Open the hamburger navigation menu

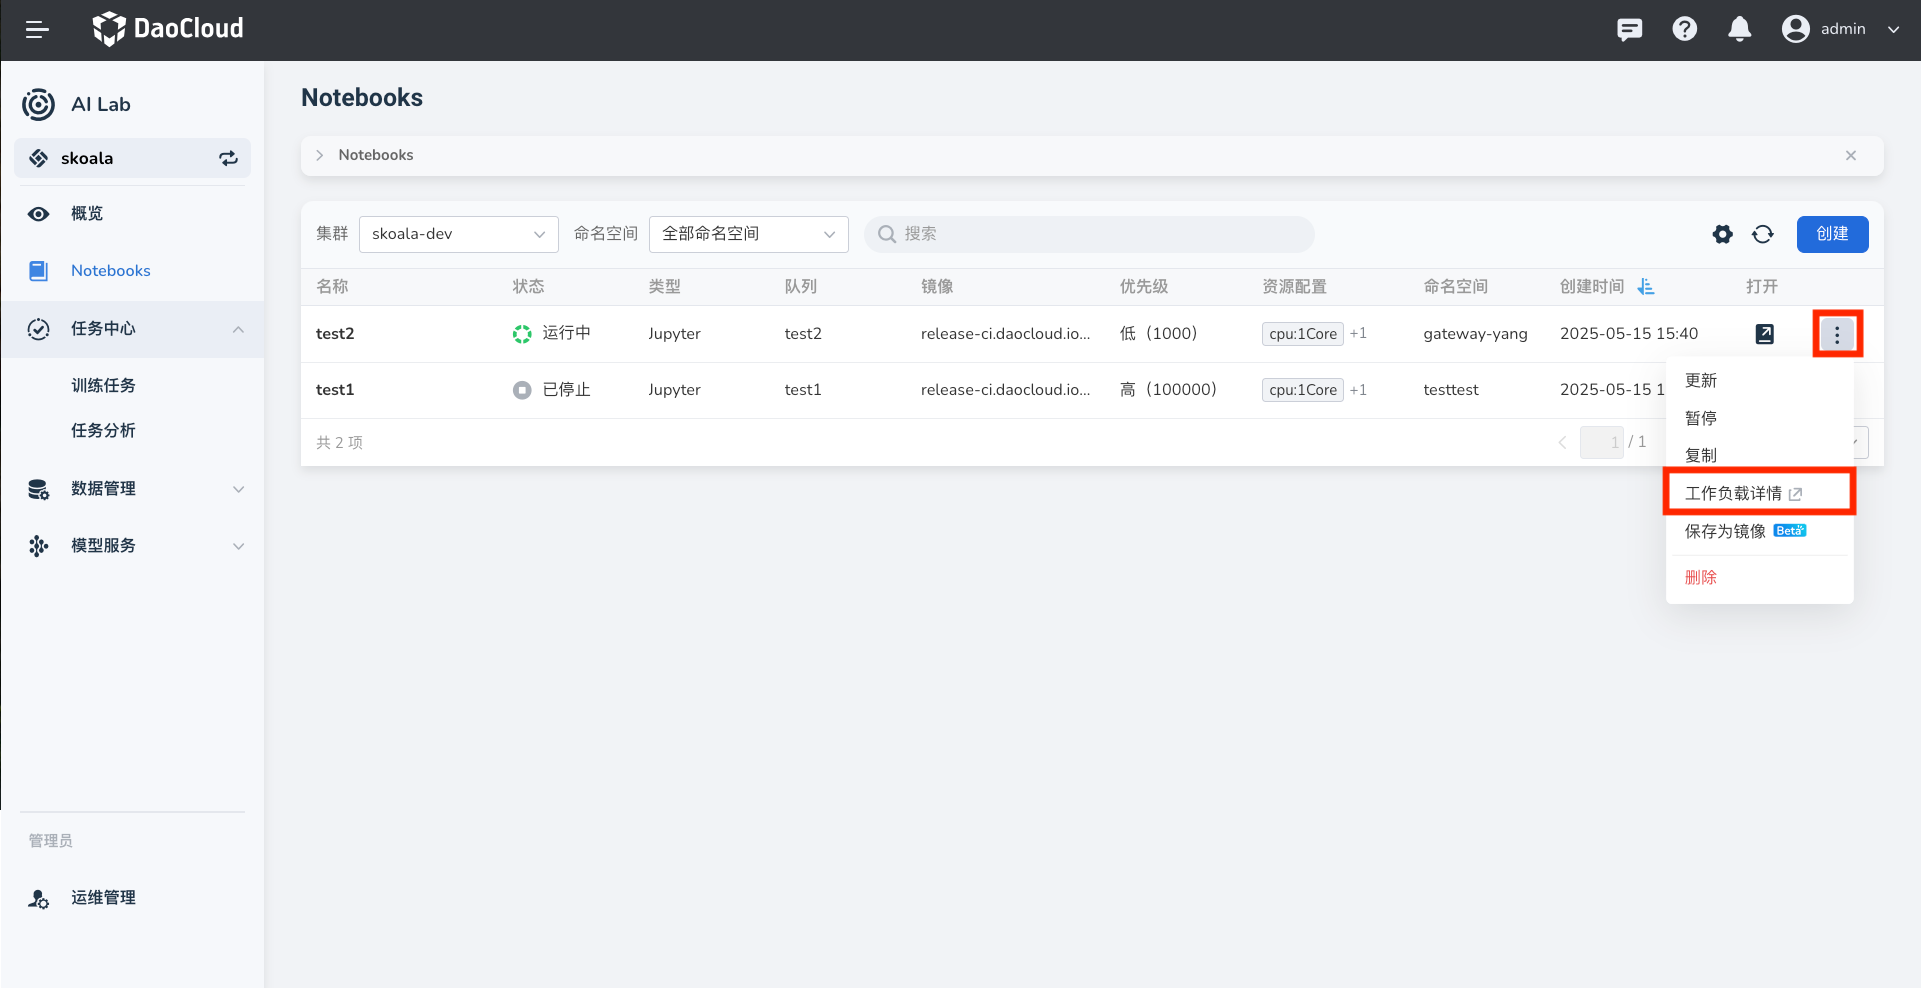pyautogui.click(x=37, y=30)
